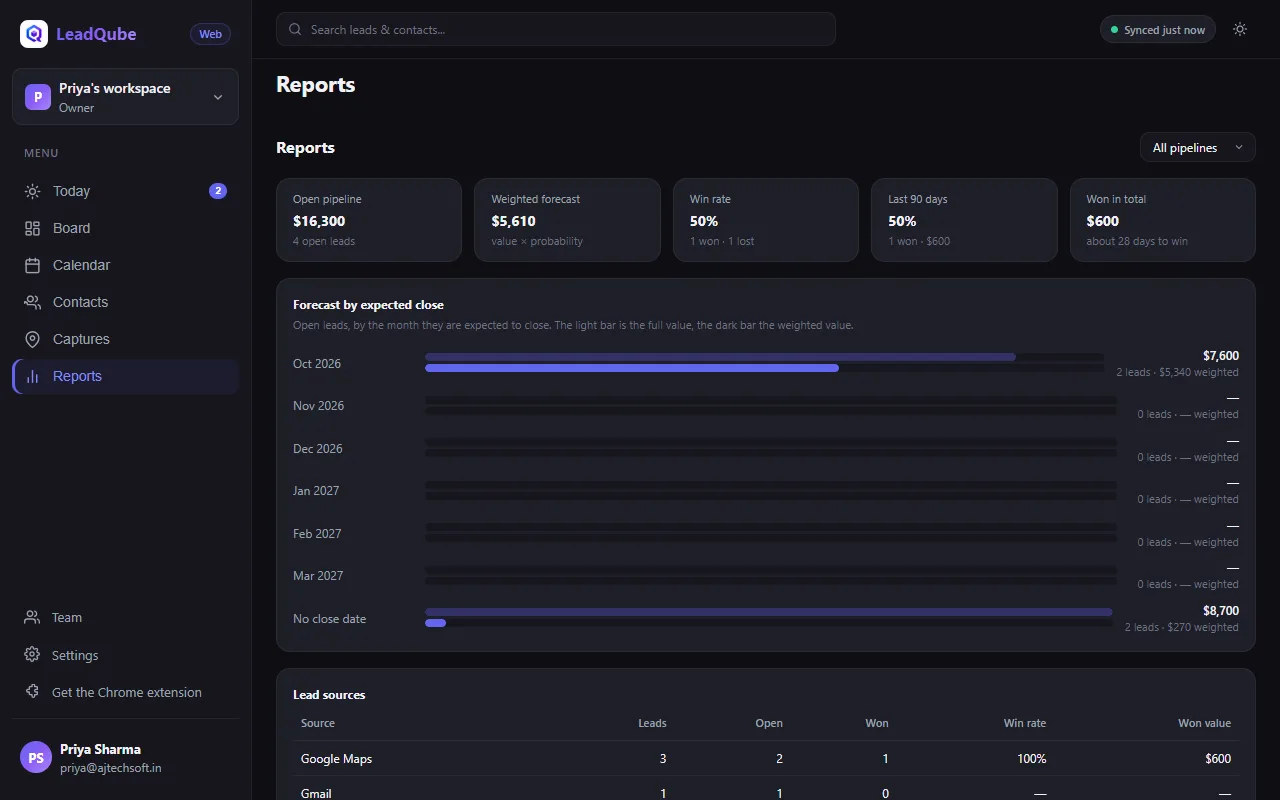Go to the Board page
The image size is (1280, 800).
point(126,228)
